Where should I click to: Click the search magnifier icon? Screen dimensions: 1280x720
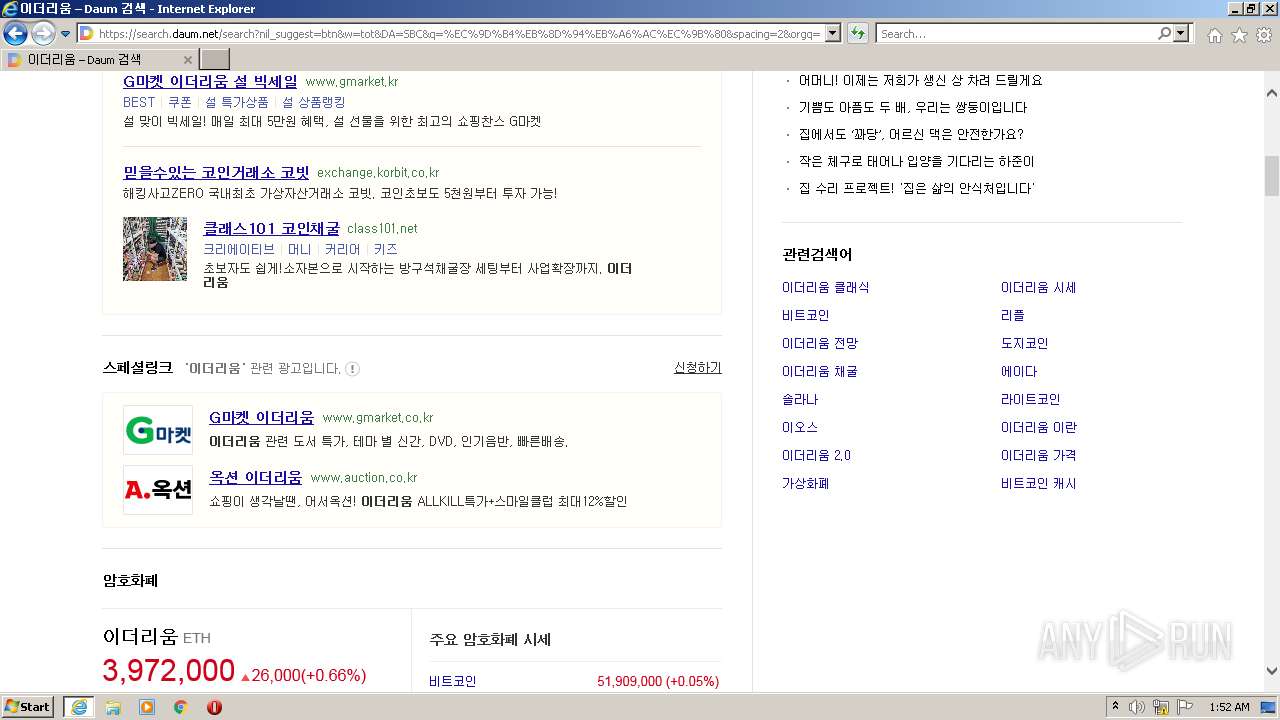[x=1164, y=34]
